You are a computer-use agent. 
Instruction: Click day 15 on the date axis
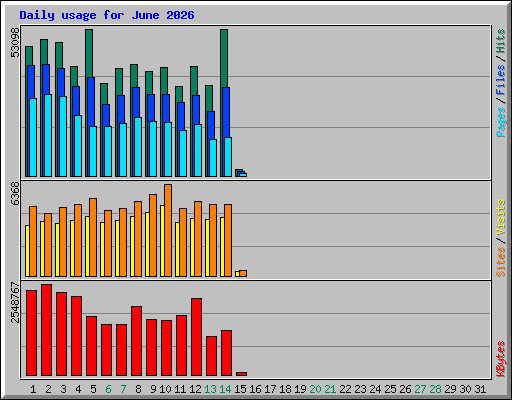pos(240,389)
